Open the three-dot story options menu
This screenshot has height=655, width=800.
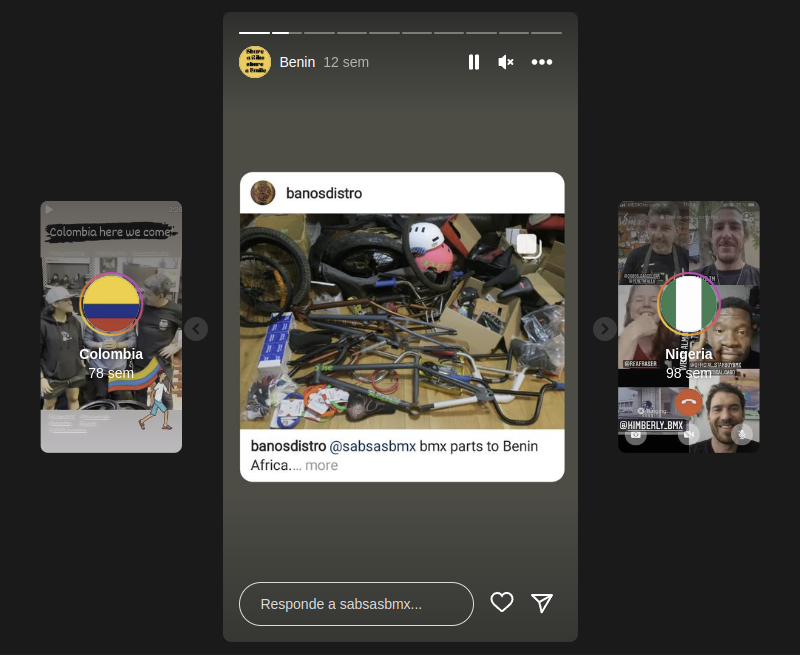542,62
